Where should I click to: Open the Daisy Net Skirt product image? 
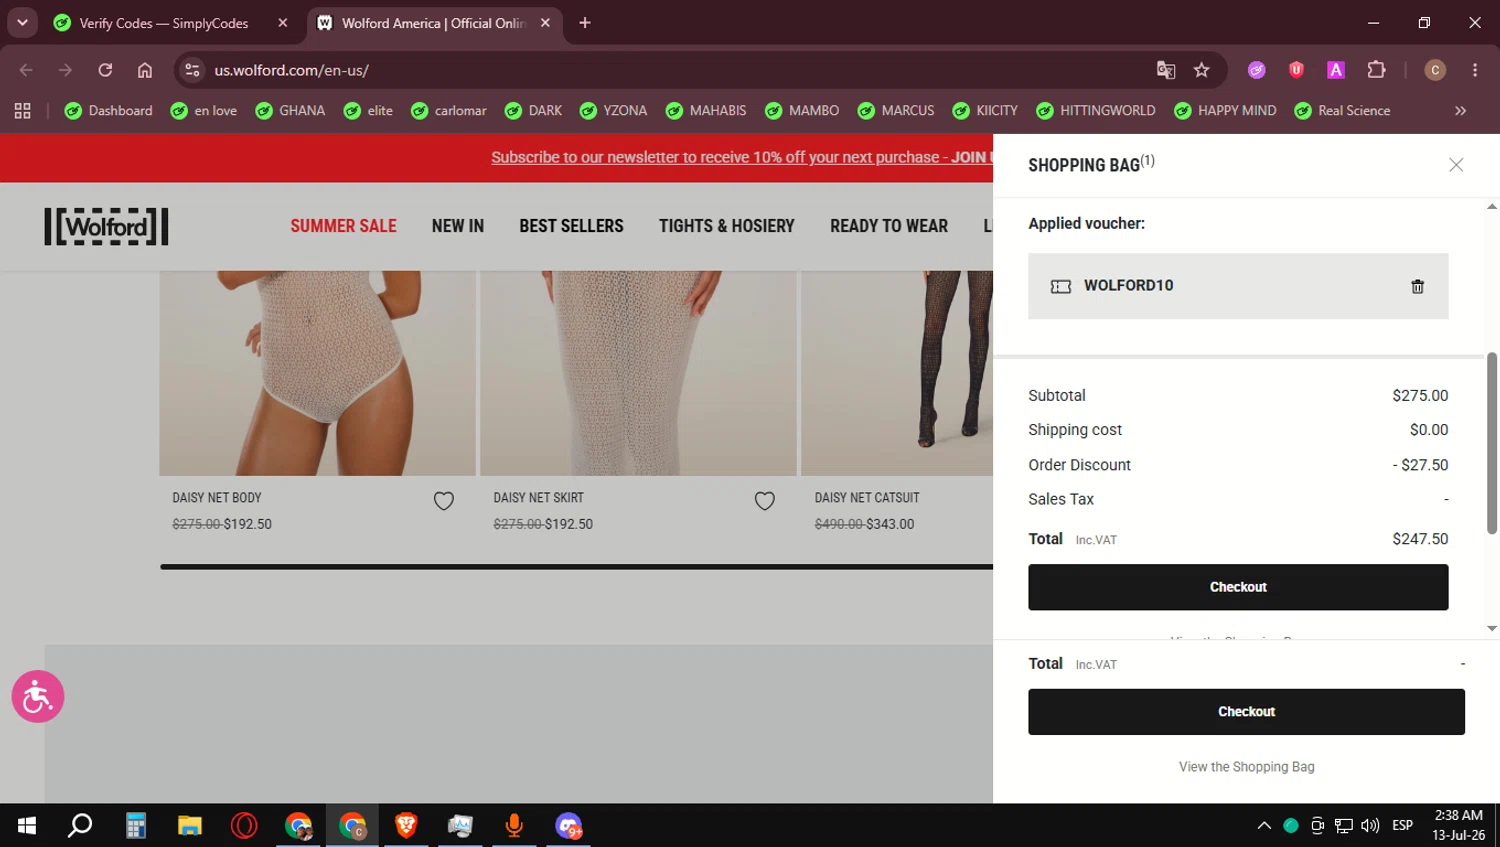(x=638, y=373)
